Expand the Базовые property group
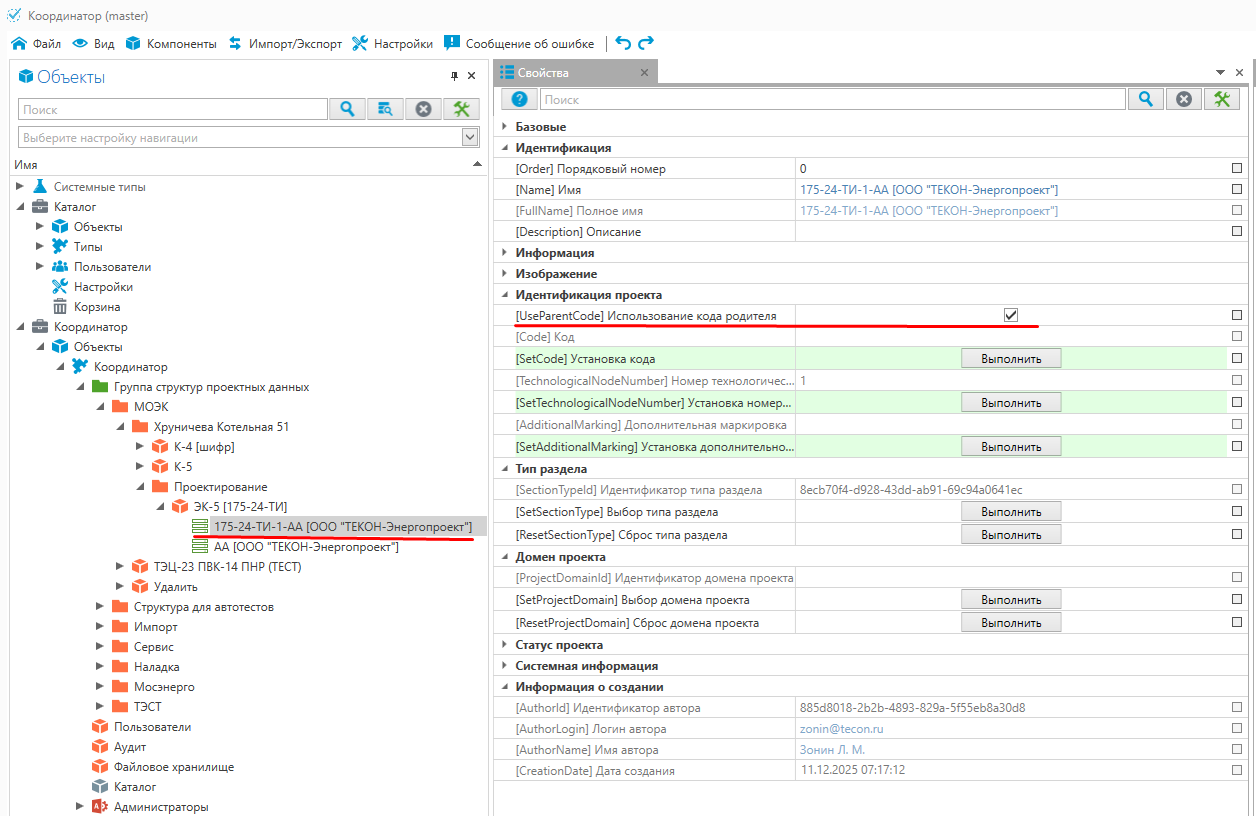 (x=504, y=127)
